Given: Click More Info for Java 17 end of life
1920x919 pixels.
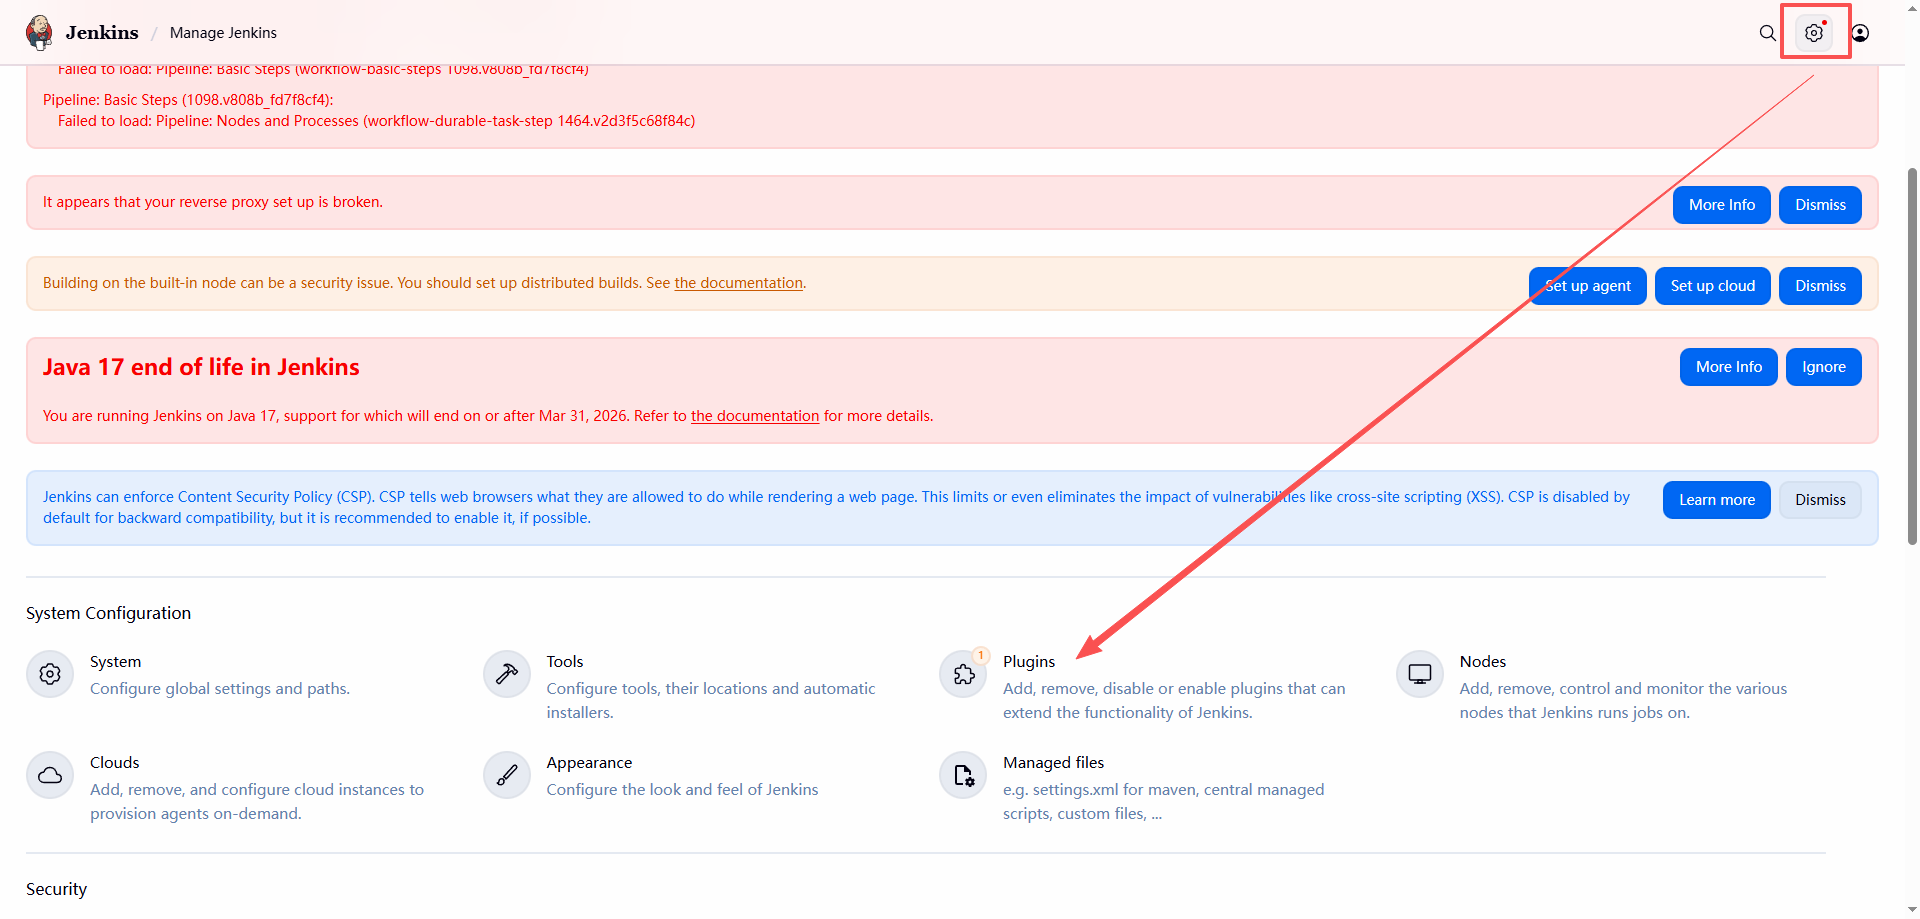Looking at the screenshot, I should pos(1729,367).
